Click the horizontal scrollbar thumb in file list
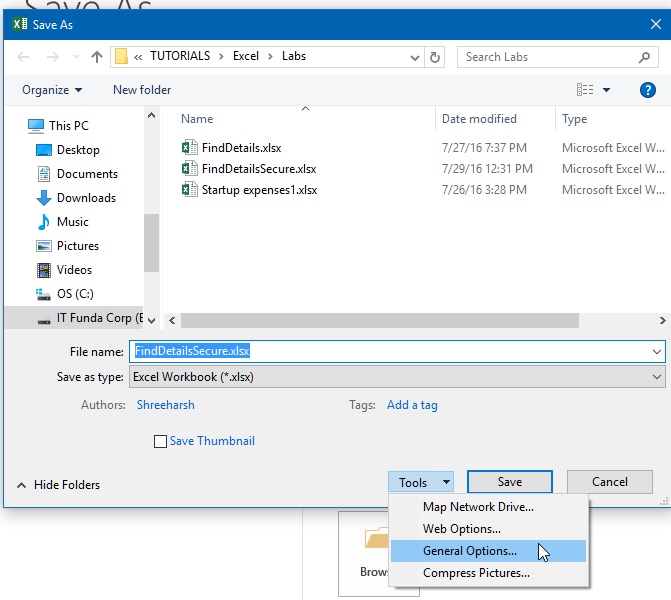This screenshot has width=671, height=600. tap(380, 321)
